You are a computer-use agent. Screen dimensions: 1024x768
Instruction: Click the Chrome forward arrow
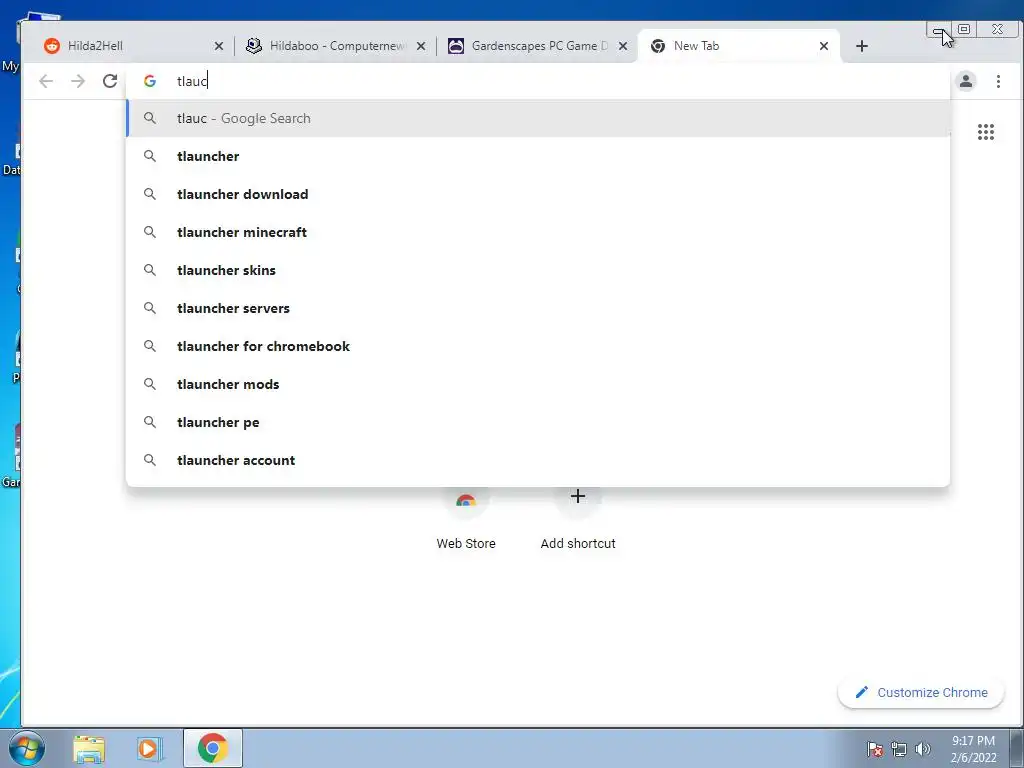click(x=78, y=81)
